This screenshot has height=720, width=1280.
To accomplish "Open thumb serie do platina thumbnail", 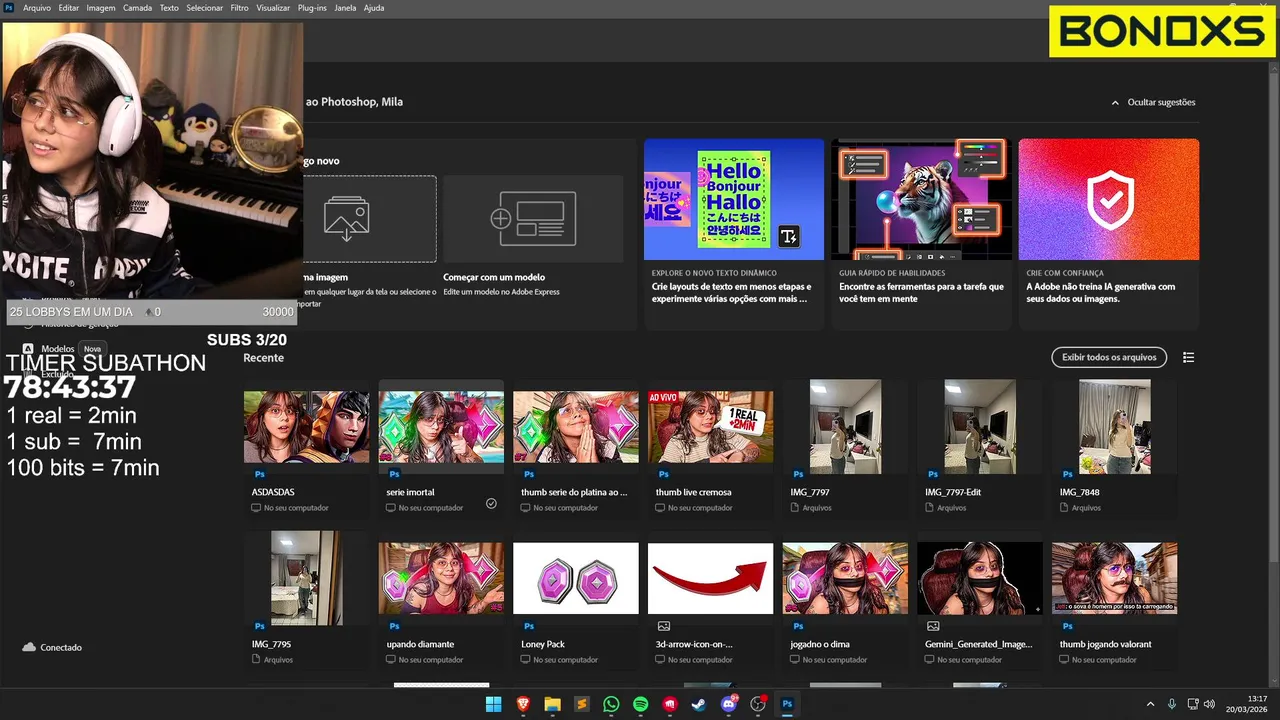I will click(x=576, y=426).
